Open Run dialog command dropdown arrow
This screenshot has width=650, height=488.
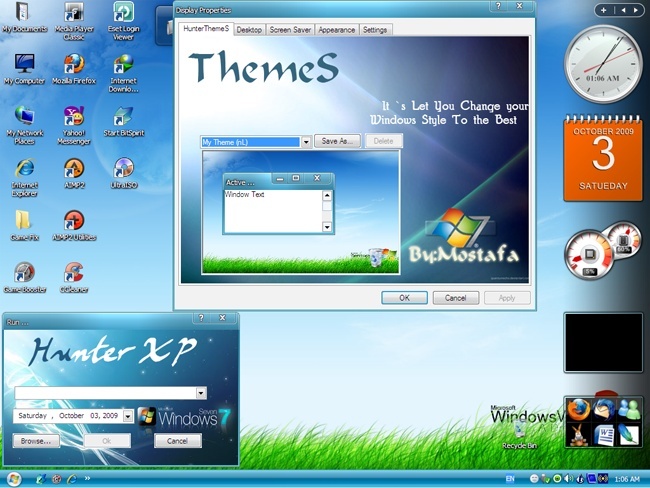[x=201, y=393]
